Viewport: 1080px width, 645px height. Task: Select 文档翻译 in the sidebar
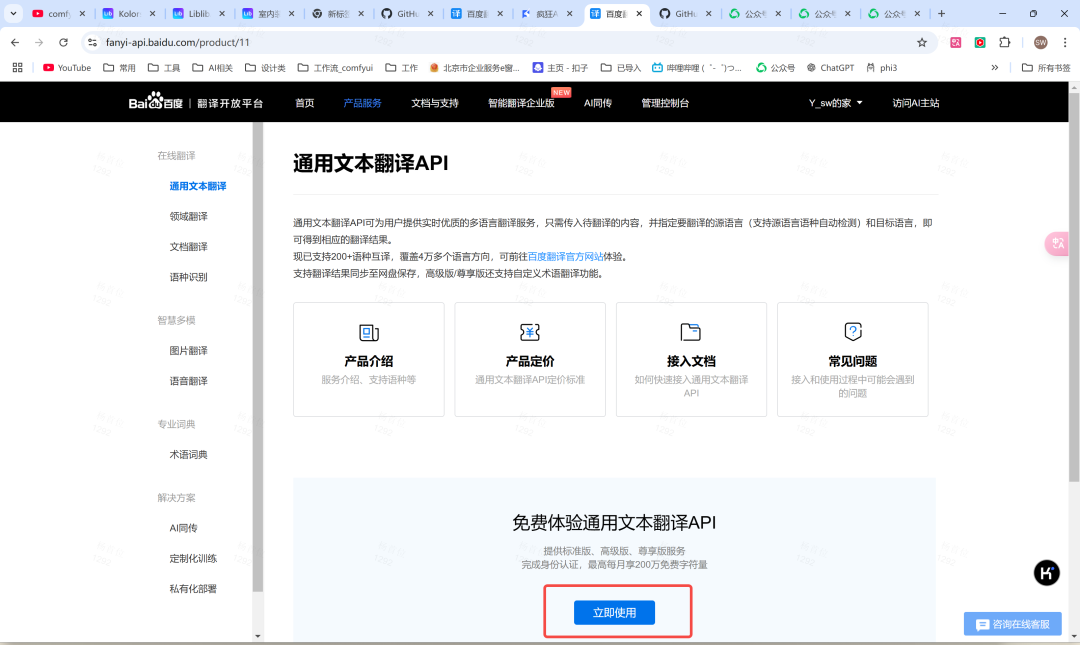[x=188, y=247]
